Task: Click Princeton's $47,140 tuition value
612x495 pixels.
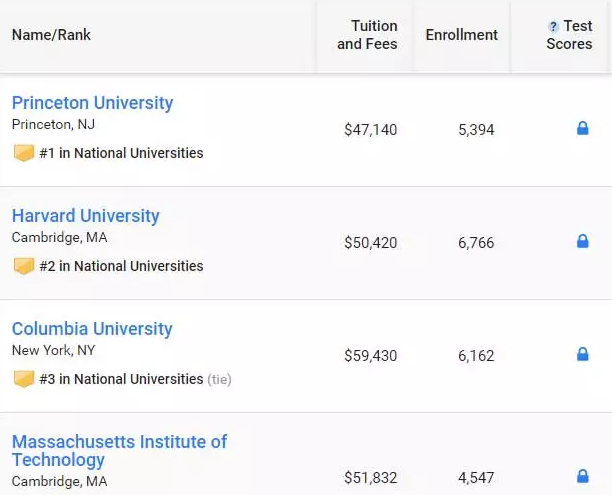Action: (x=370, y=130)
